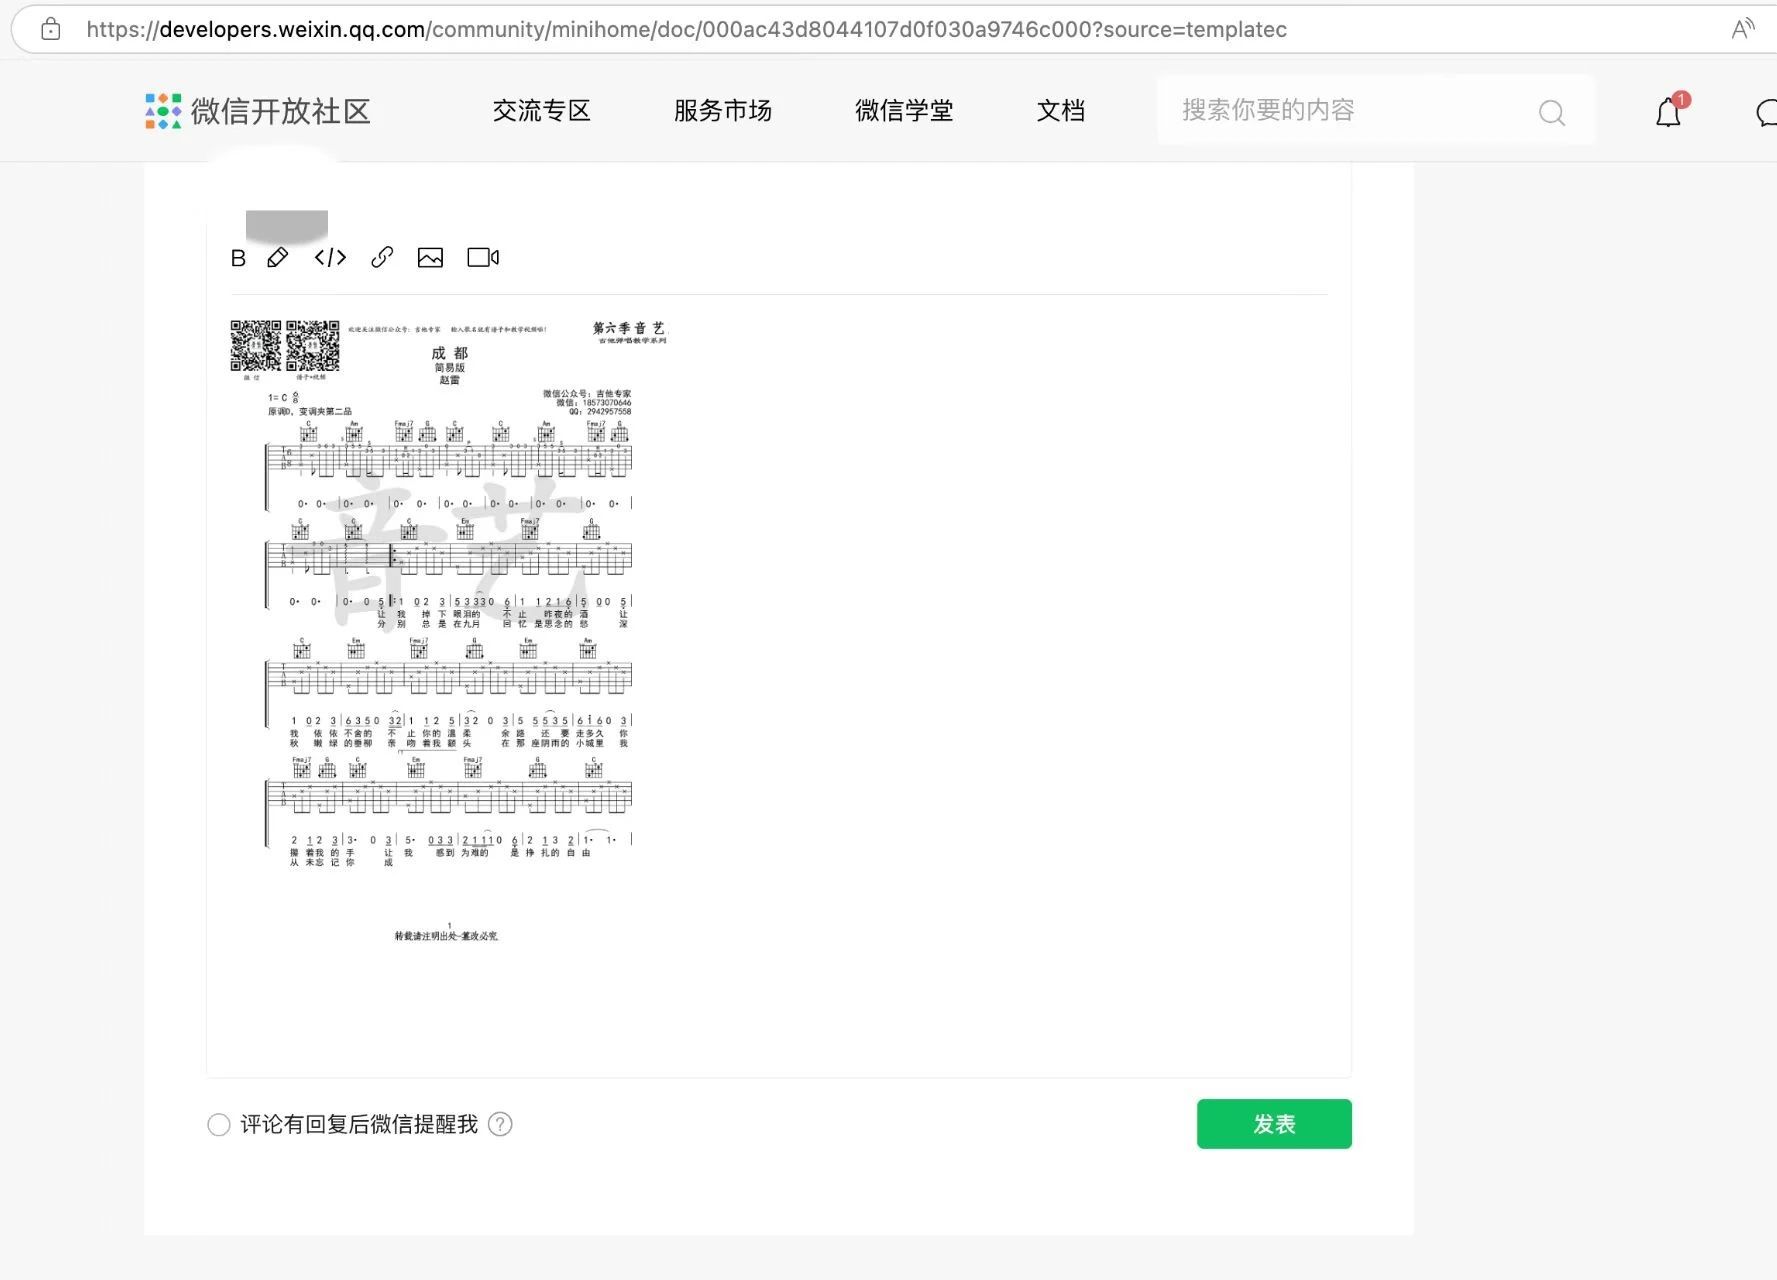1777x1280 pixels.
Task: Open the messages chat bubble icon
Action: click(1766, 113)
